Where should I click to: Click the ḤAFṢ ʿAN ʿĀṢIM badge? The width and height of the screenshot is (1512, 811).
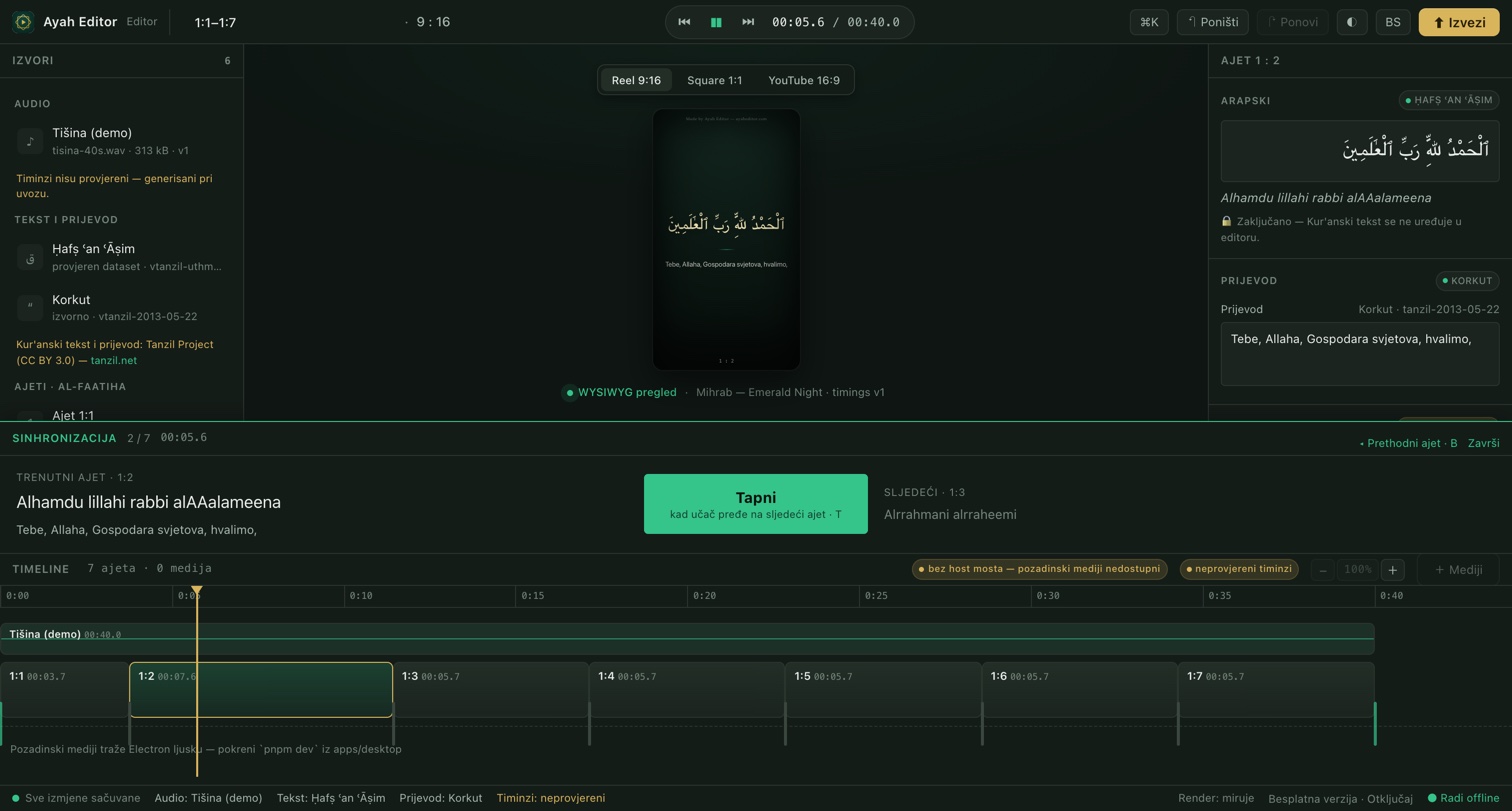click(x=1449, y=100)
